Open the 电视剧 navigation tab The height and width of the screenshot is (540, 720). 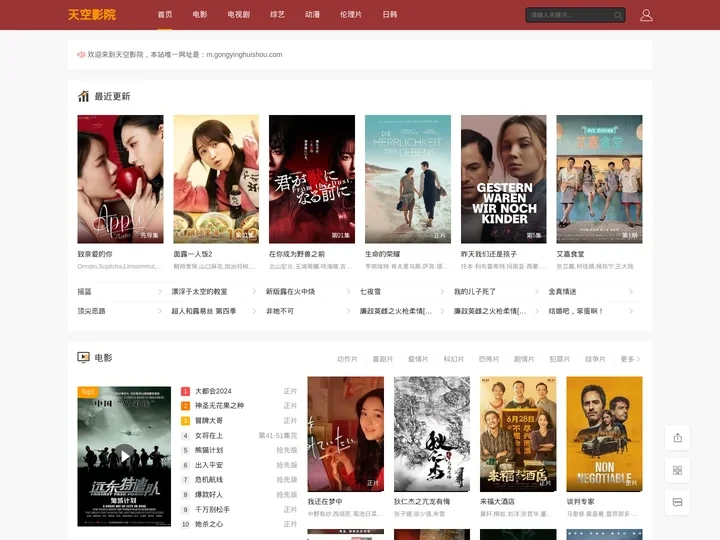pyautogui.click(x=239, y=15)
